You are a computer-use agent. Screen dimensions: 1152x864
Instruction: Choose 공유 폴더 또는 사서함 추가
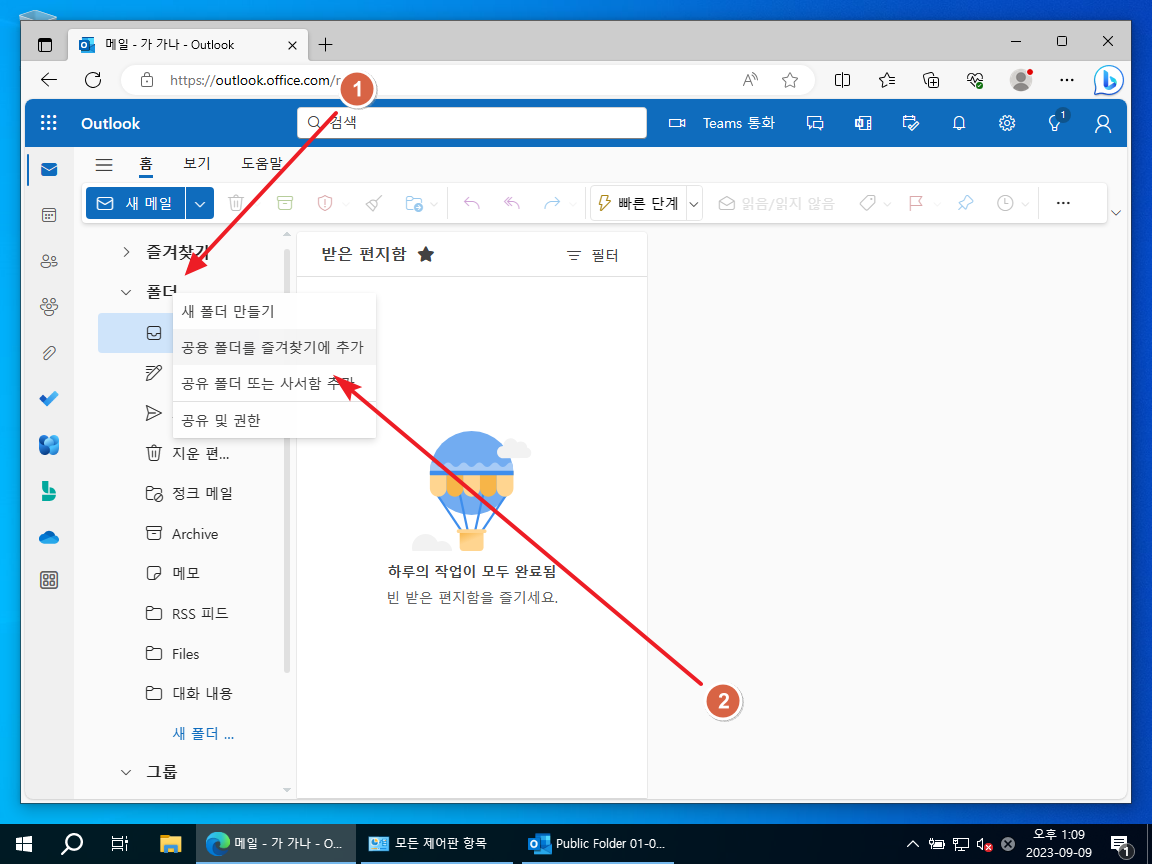click(274, 384)
